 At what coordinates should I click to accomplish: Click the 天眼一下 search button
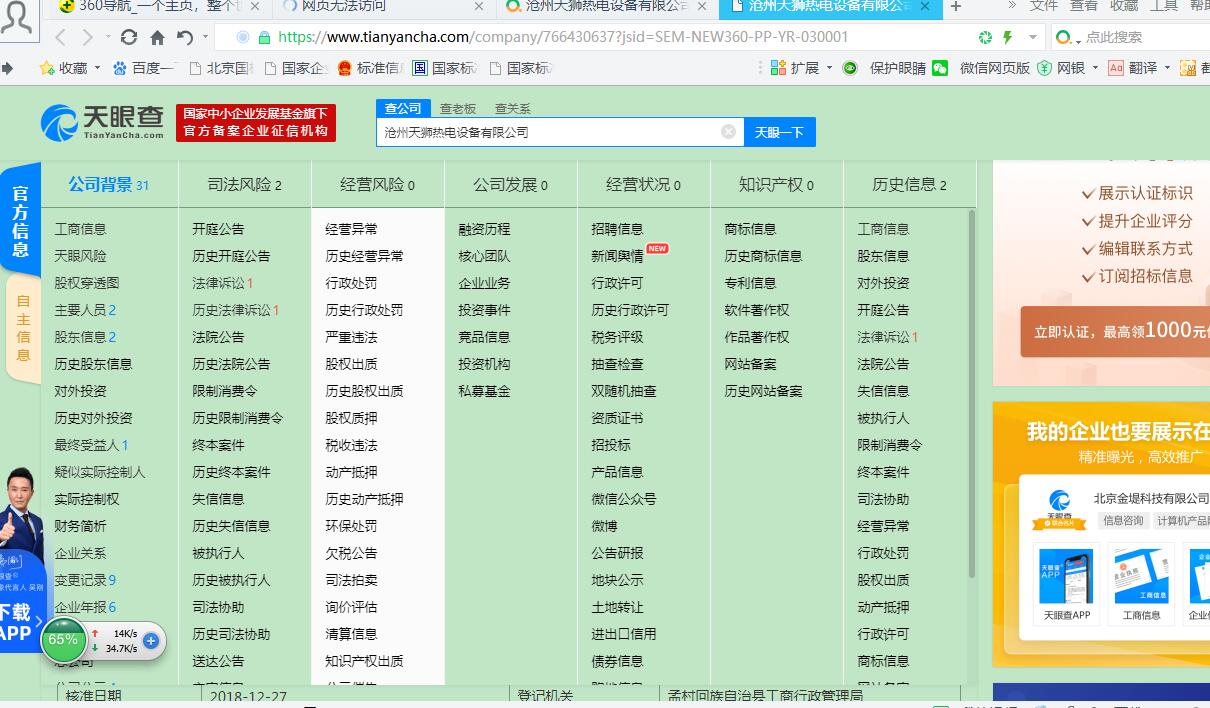pyautogui.click(x=779, y=132)
